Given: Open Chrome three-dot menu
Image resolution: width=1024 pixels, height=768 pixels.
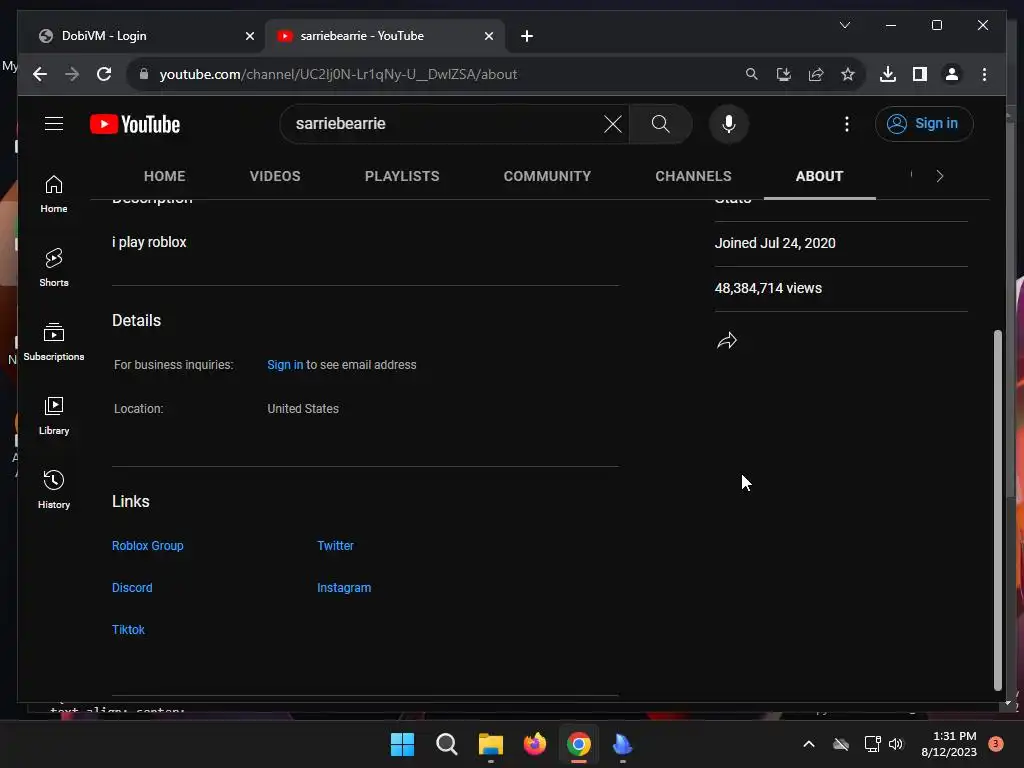Looking at the screenshot, I should (984, 74).
